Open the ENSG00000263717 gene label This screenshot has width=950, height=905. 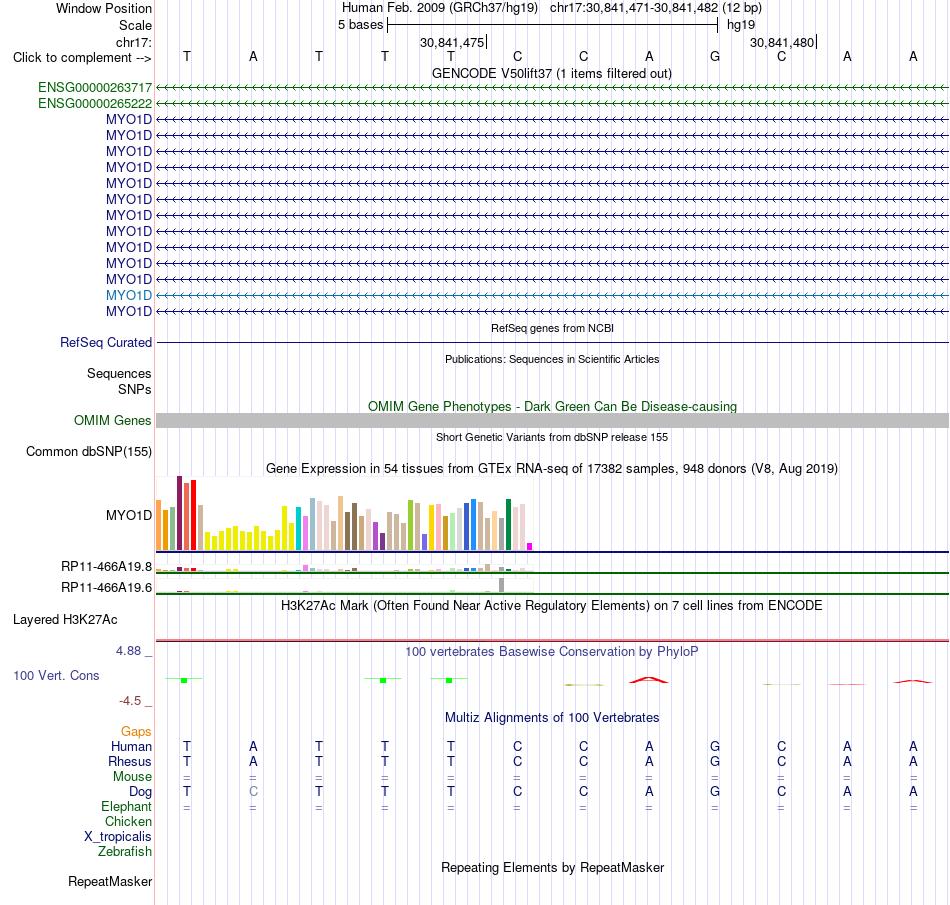pyautogui.click(x=95, y=88)
